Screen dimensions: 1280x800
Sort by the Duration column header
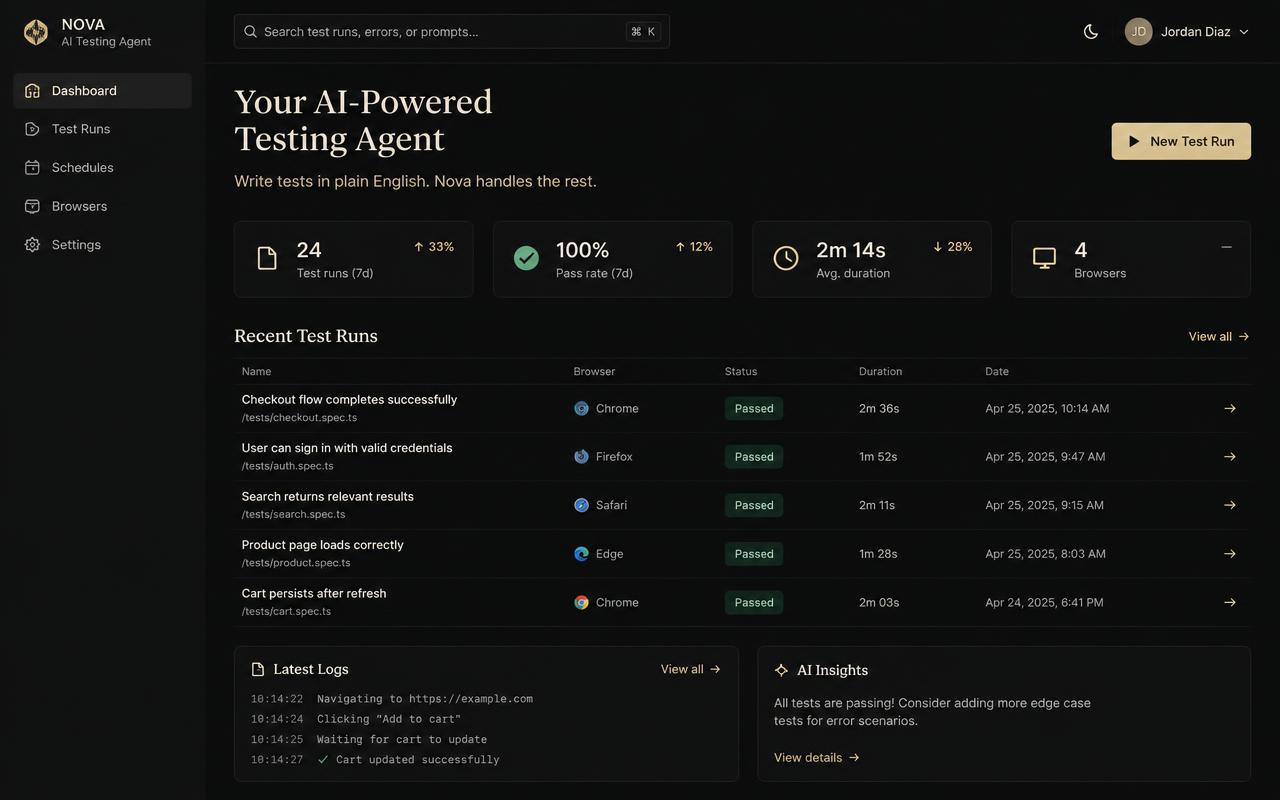click(x=880, y=371)
